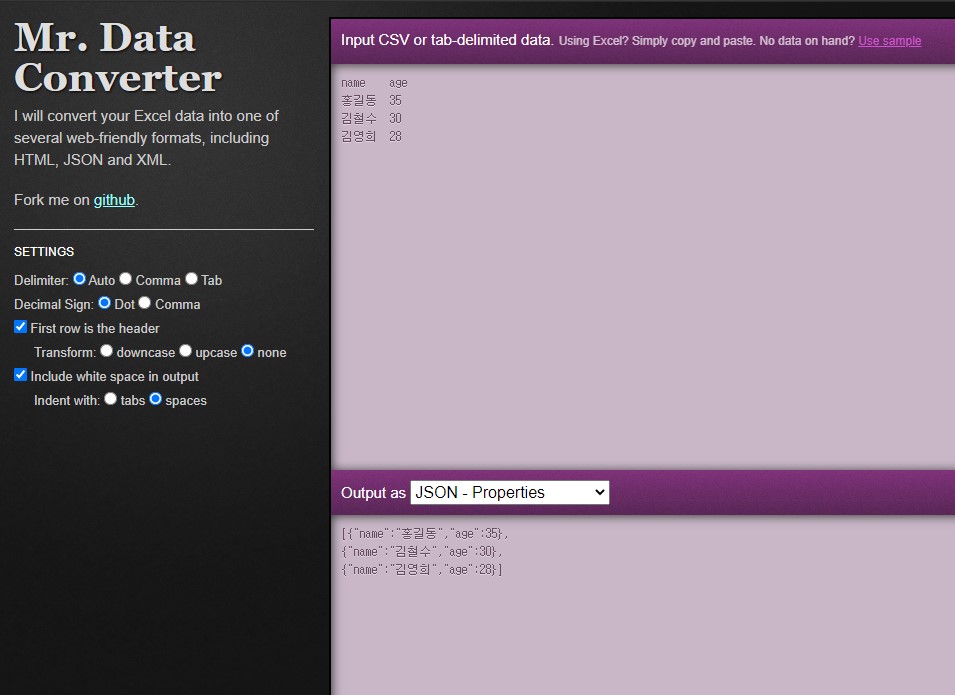Click inside the JSON output textarea

point(643,605)
